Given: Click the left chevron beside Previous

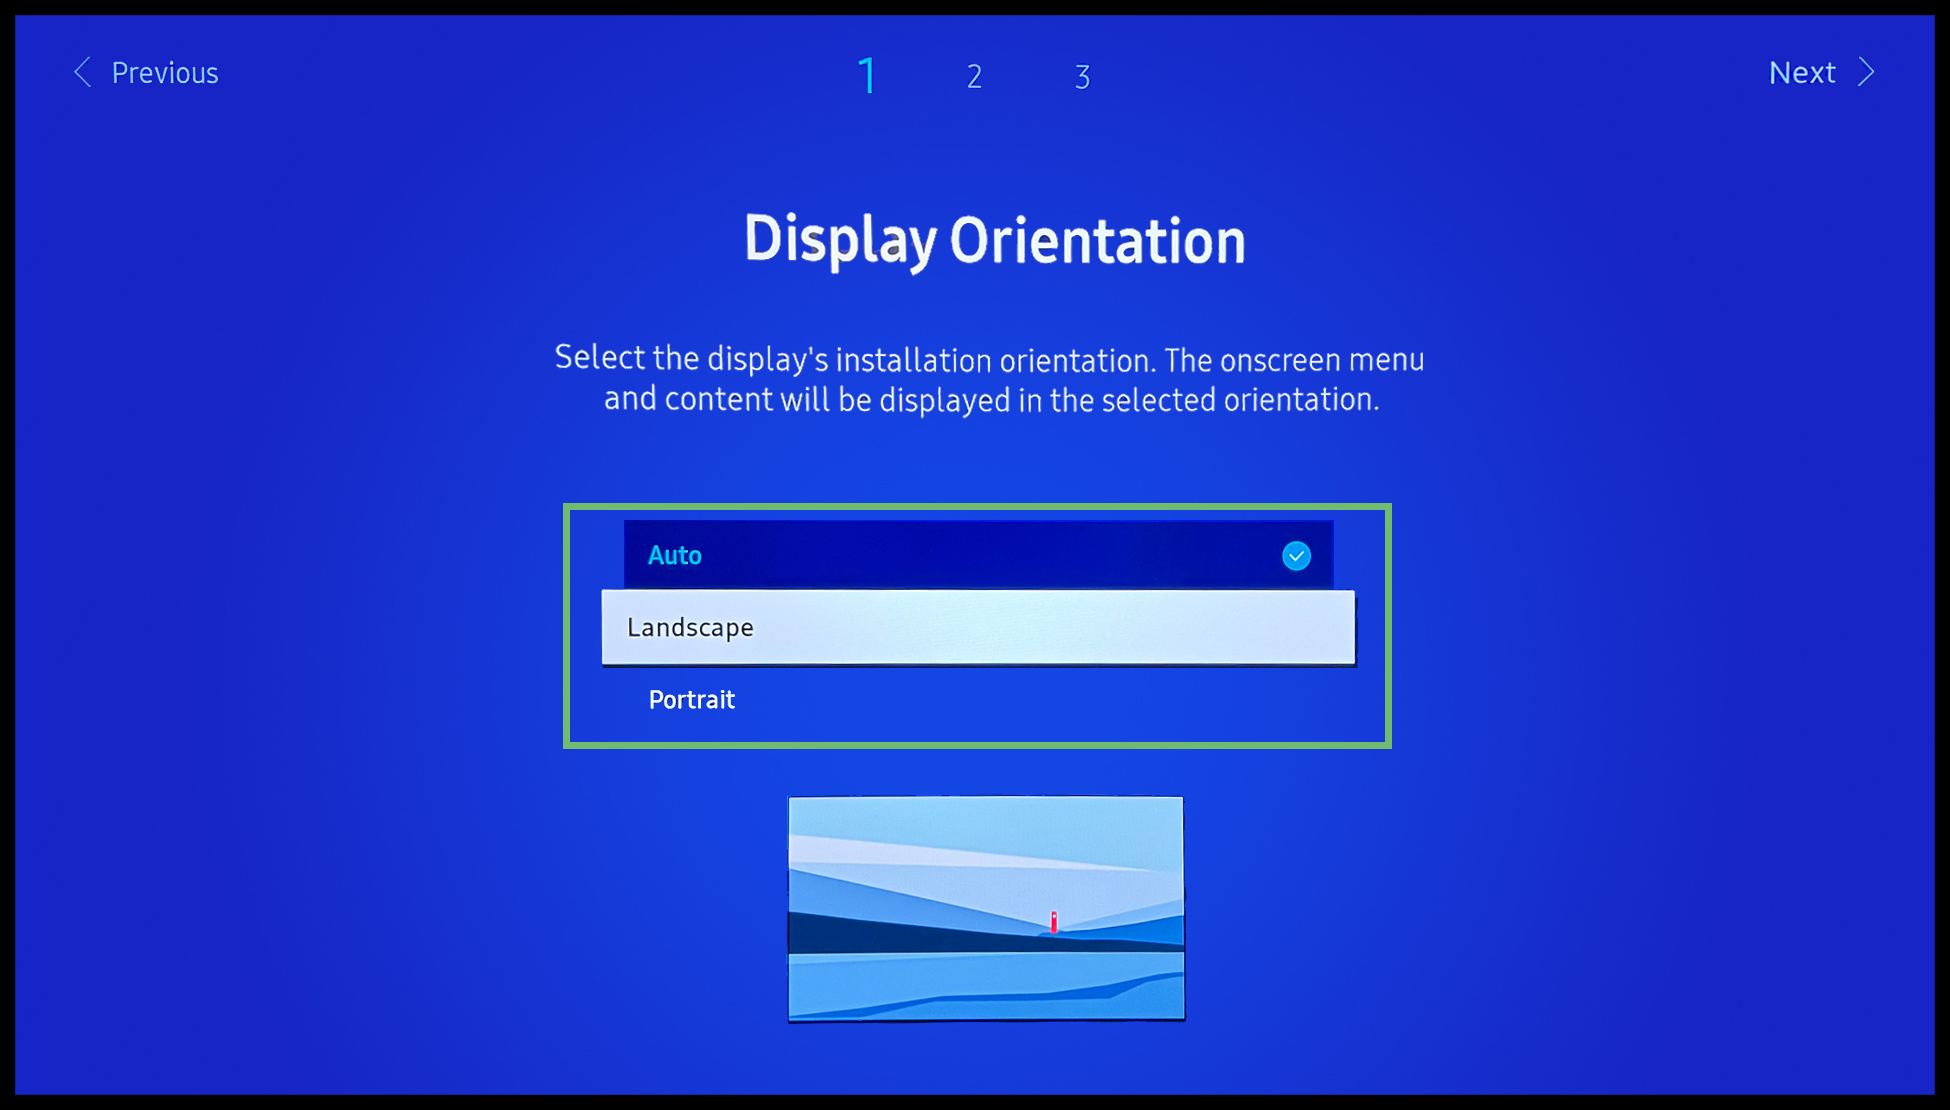Looking at the screenshot, I should click(x=83, y=72).
